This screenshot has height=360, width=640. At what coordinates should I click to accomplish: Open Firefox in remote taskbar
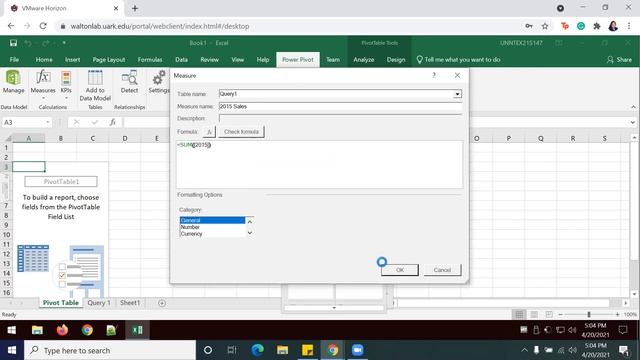coord(62,330)
